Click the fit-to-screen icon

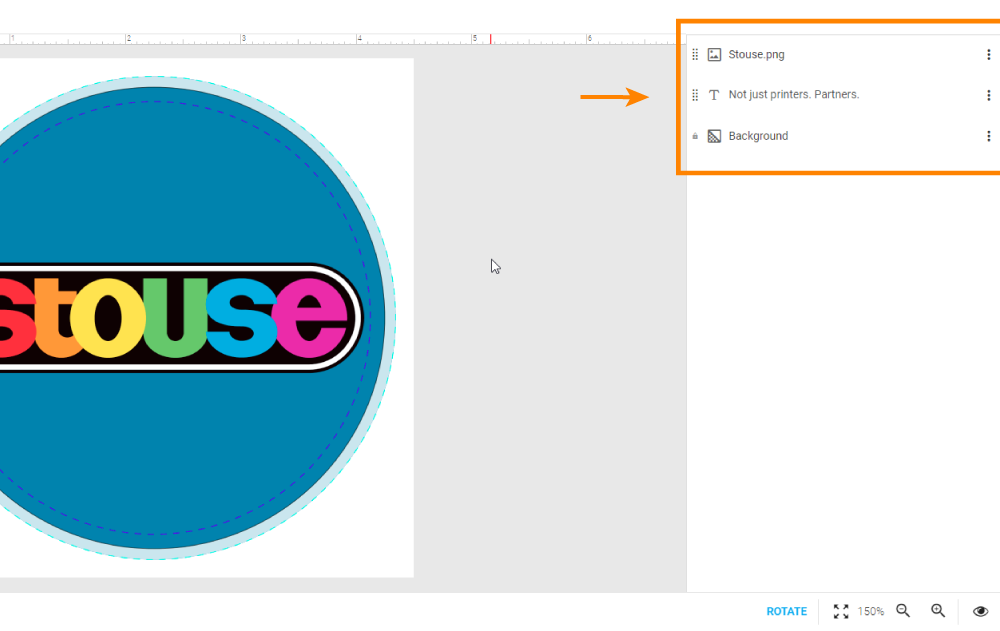click(841, 611)
